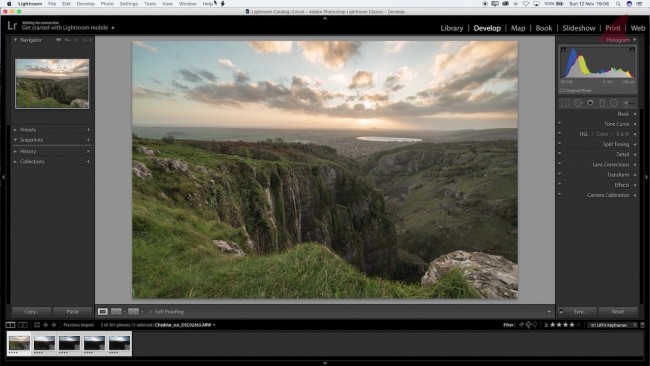
Task: Select the Spot Removal tool
Action: pyautogui.click(x=578, y=103)
